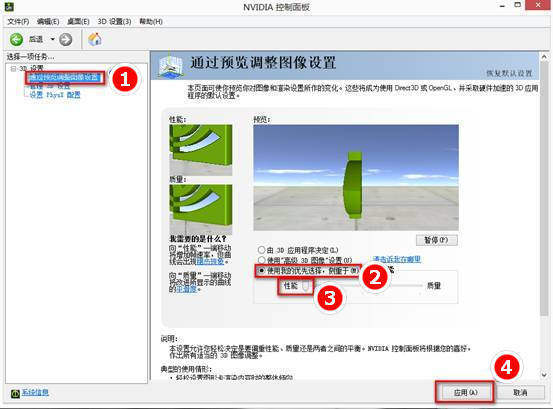The height and width of the screenshot is (409, 553).
Task: Click the system information icon at bottom left
Action: [15, 393]
